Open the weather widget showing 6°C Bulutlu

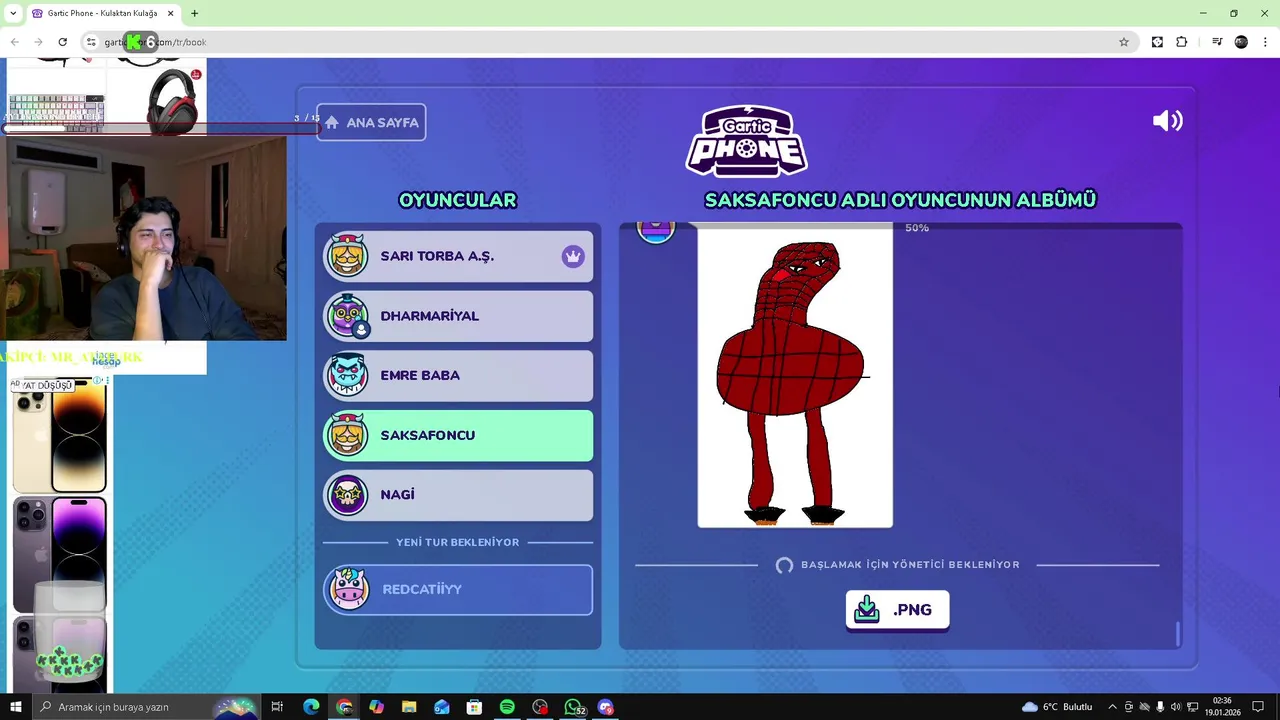pyautogui.click(x=1057, y=707)
